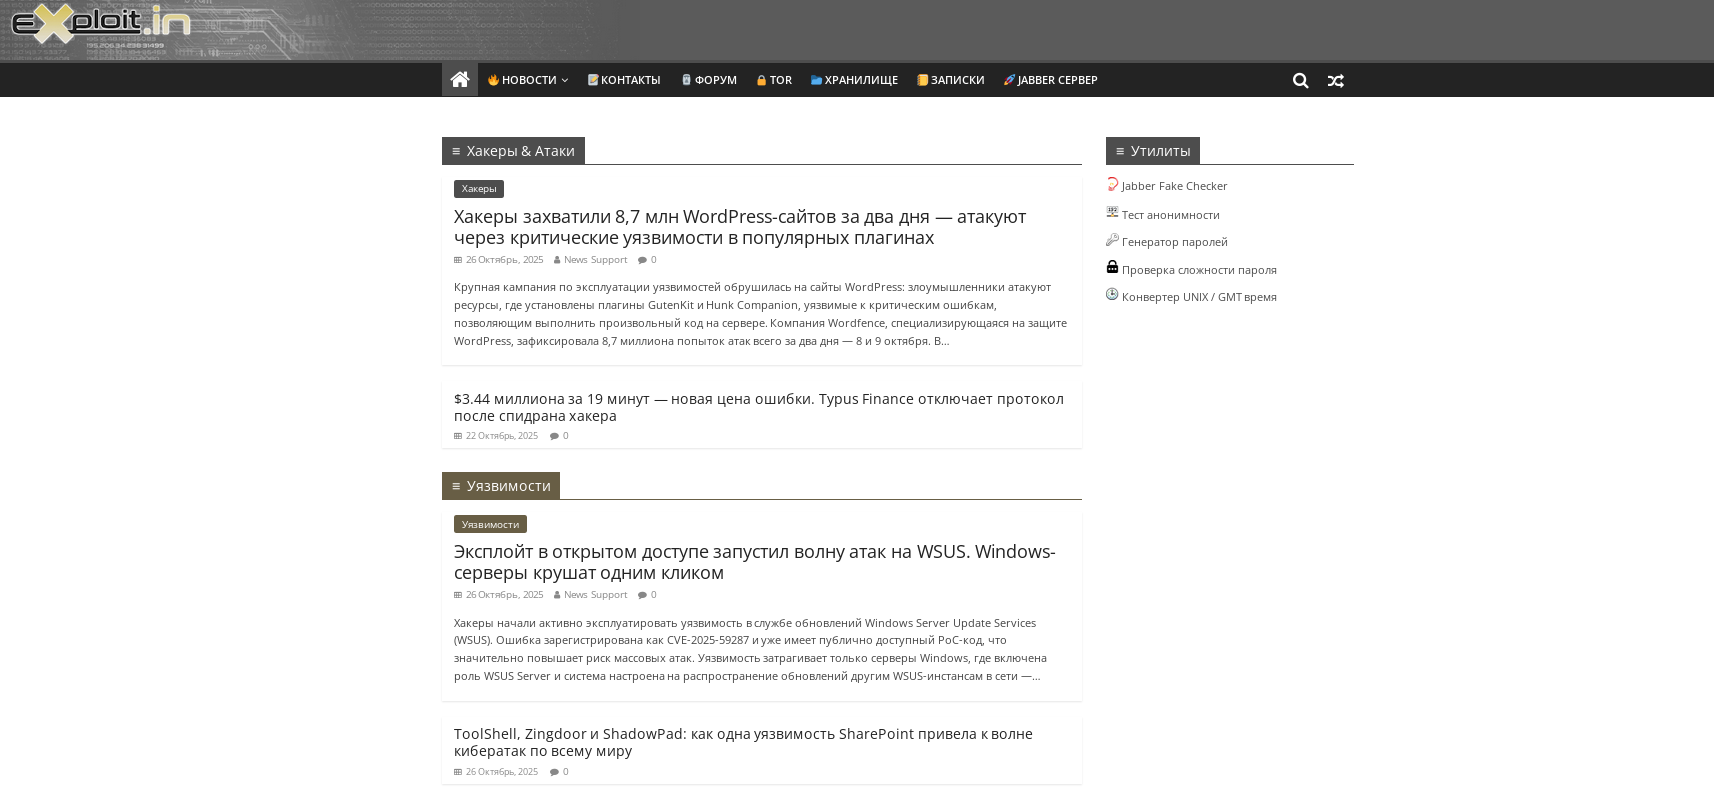Click the random post shuffle icon
1714x788 pixels.
1336,81
